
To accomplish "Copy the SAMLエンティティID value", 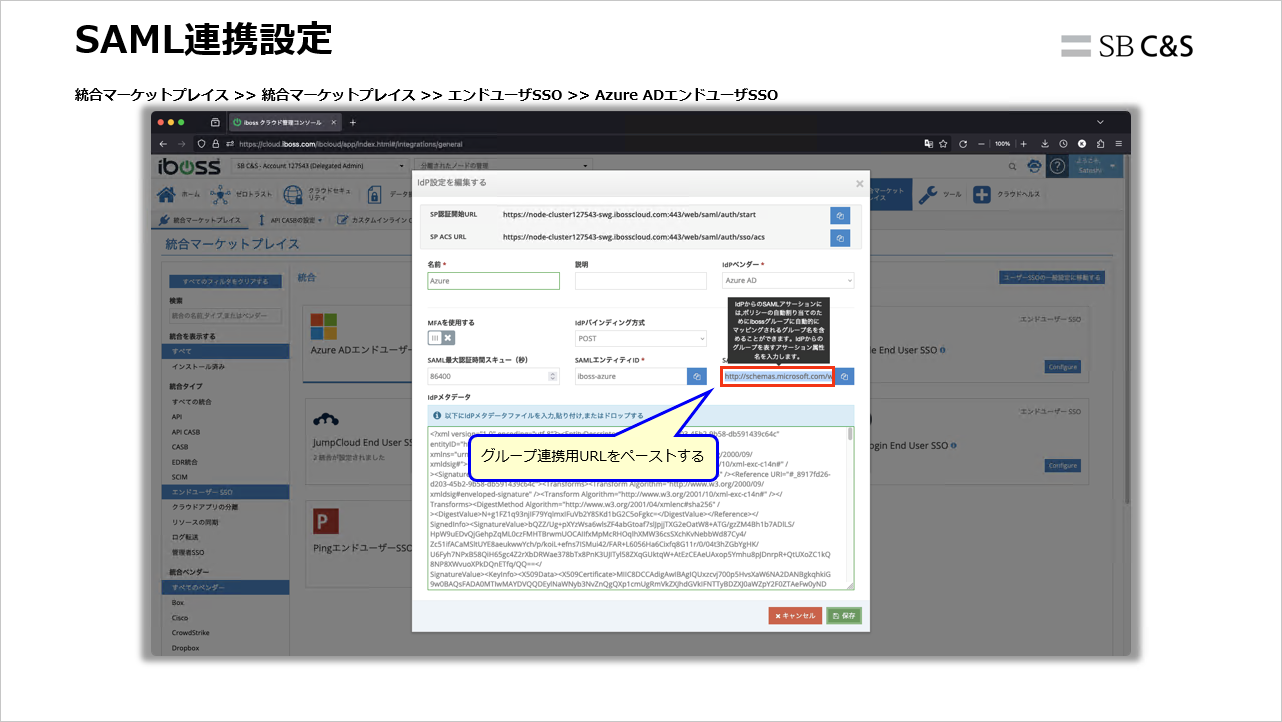I will coord(697,376).
